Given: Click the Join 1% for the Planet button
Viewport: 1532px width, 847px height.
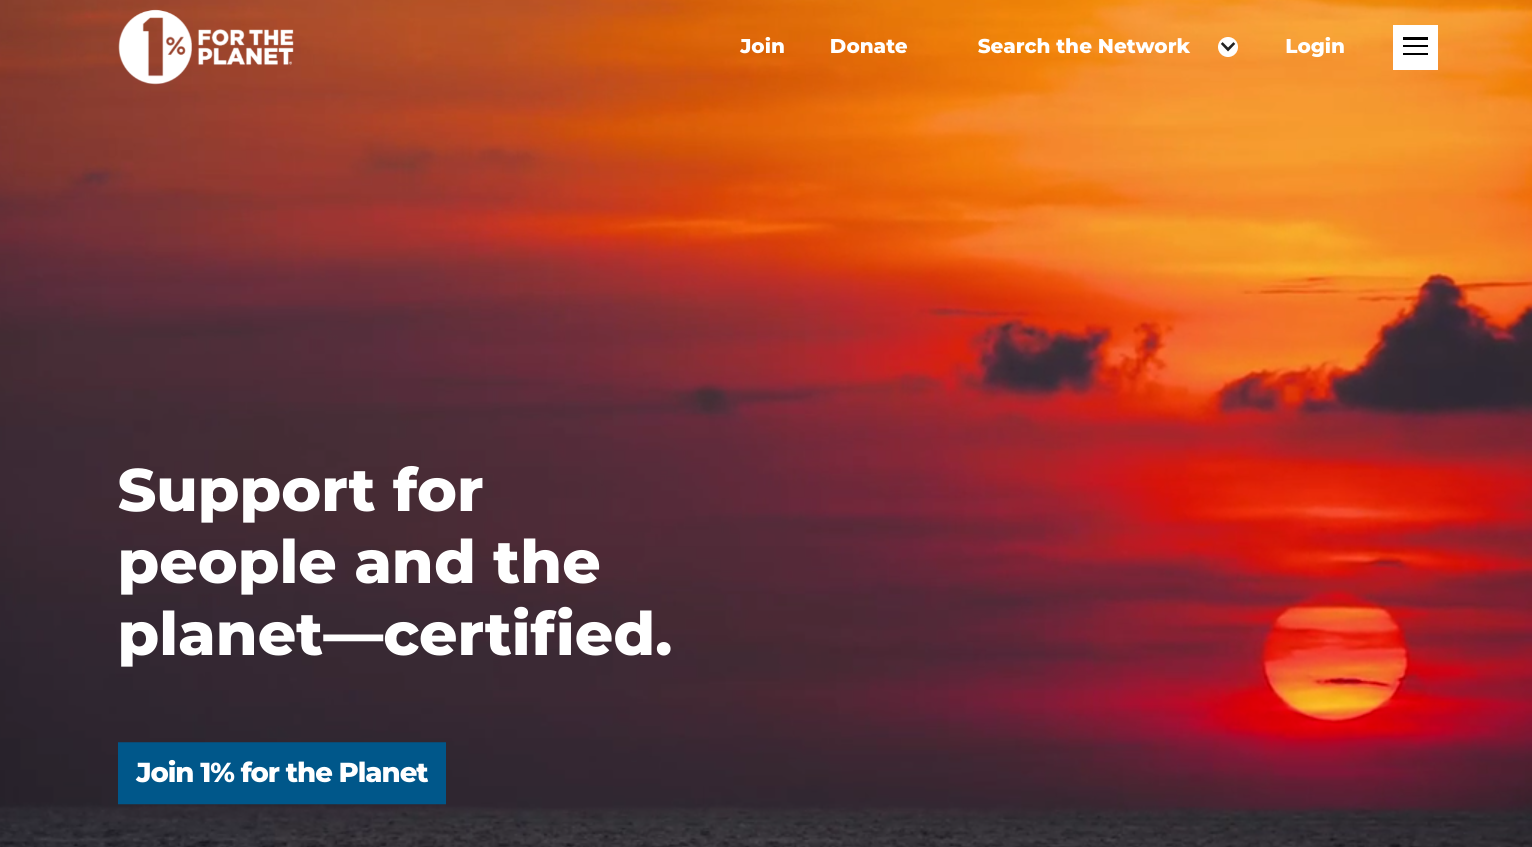Looking at the screenshot, I should coord(282,773).
